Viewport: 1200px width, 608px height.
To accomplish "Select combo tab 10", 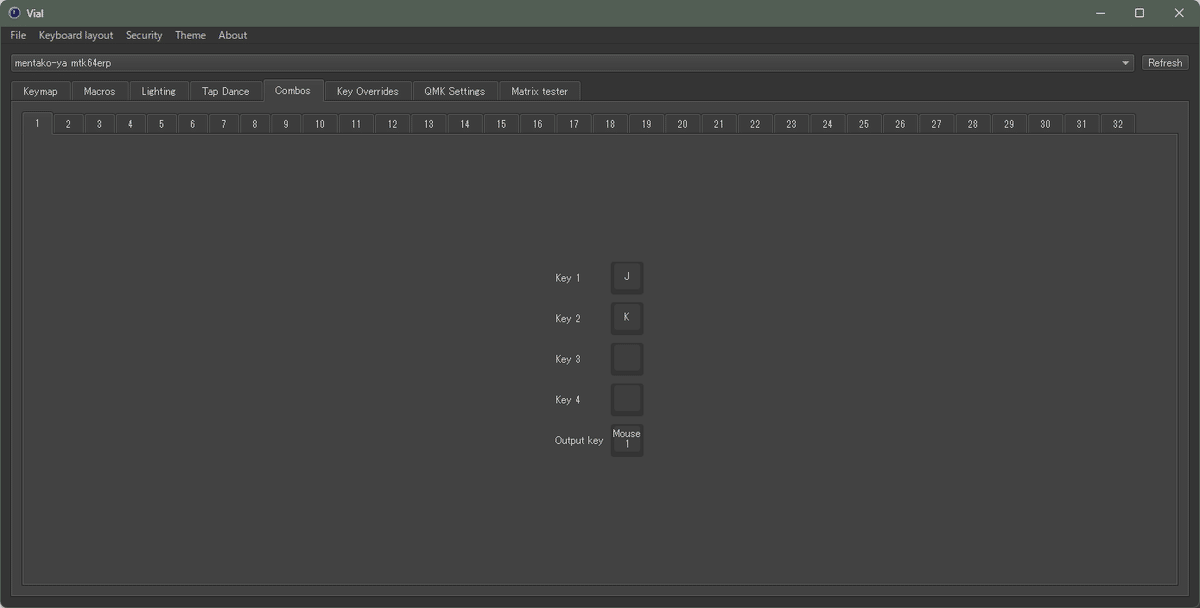I will point(319,124).
